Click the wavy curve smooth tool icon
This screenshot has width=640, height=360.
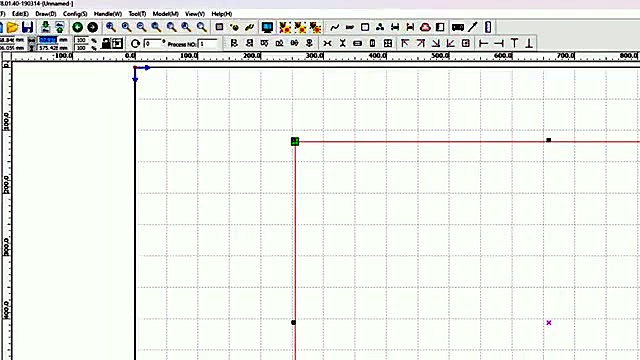point(335,27)
